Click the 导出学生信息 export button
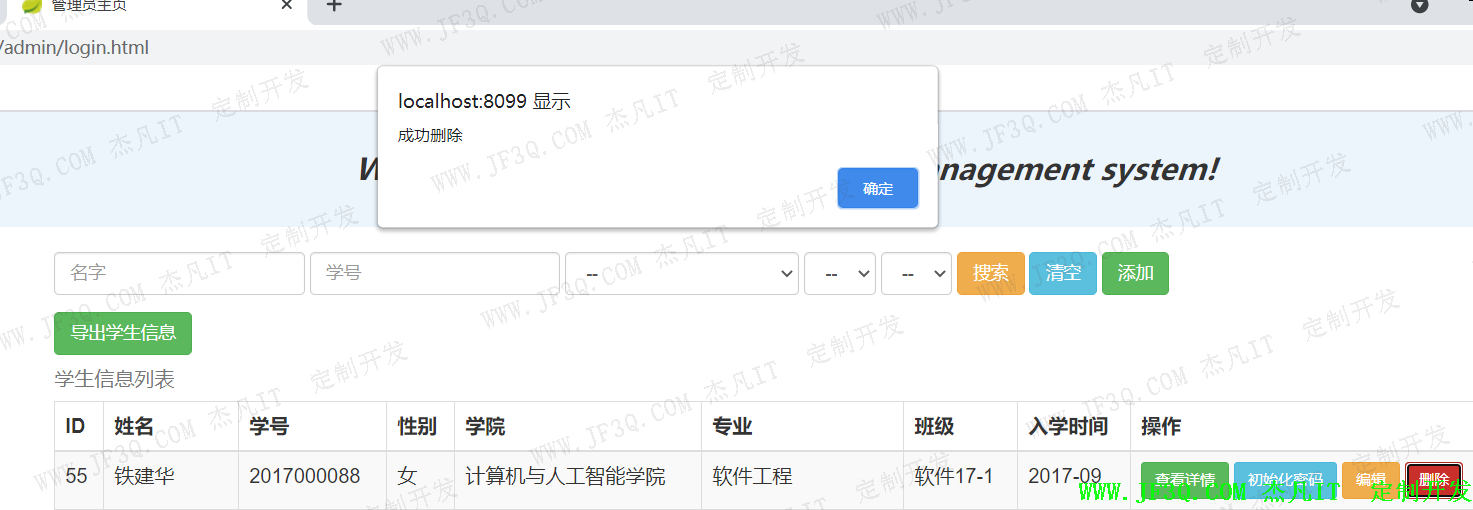 (123, 333)
